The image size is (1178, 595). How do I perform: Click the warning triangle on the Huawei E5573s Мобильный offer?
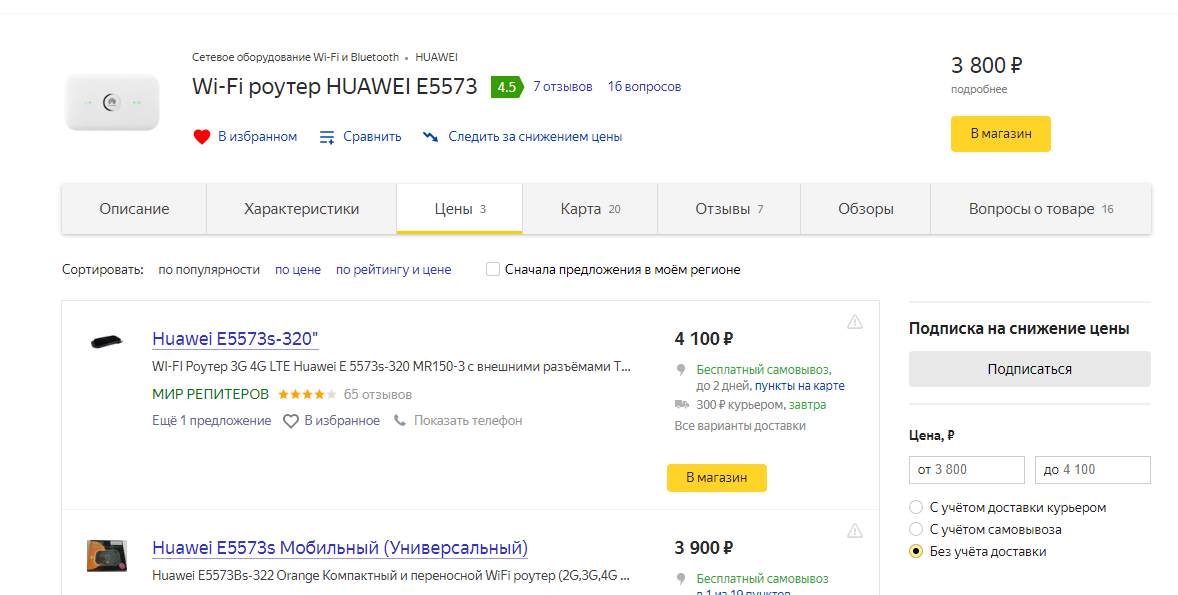click(x=855, y=530)
